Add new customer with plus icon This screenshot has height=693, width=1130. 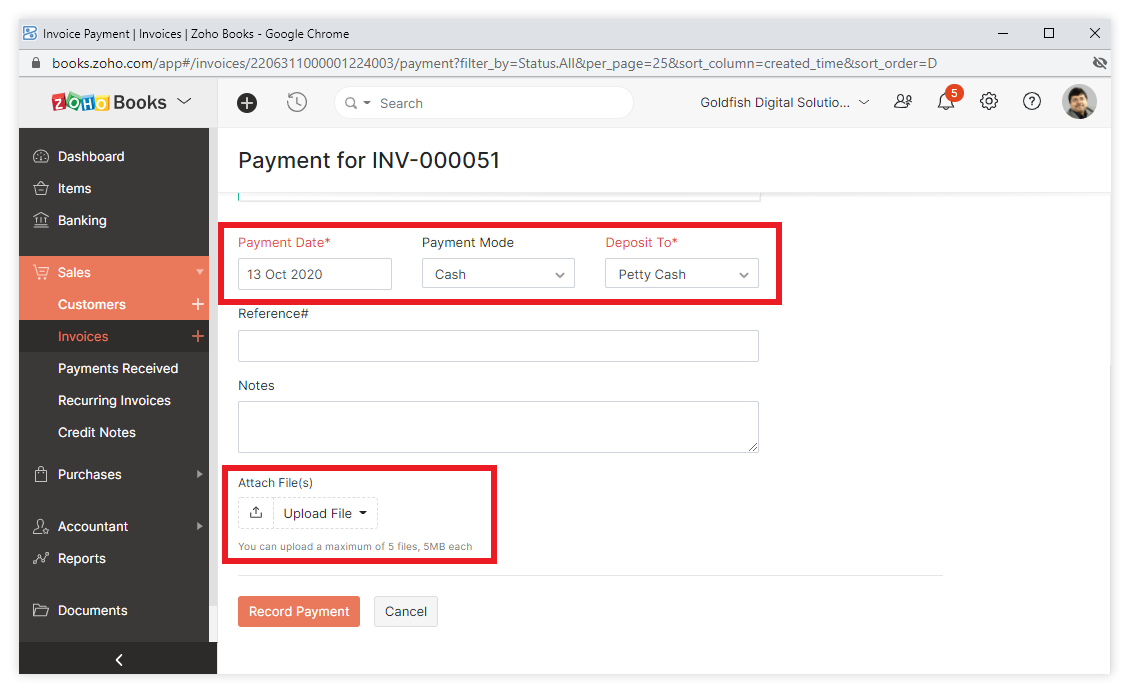tap(198, 304)
